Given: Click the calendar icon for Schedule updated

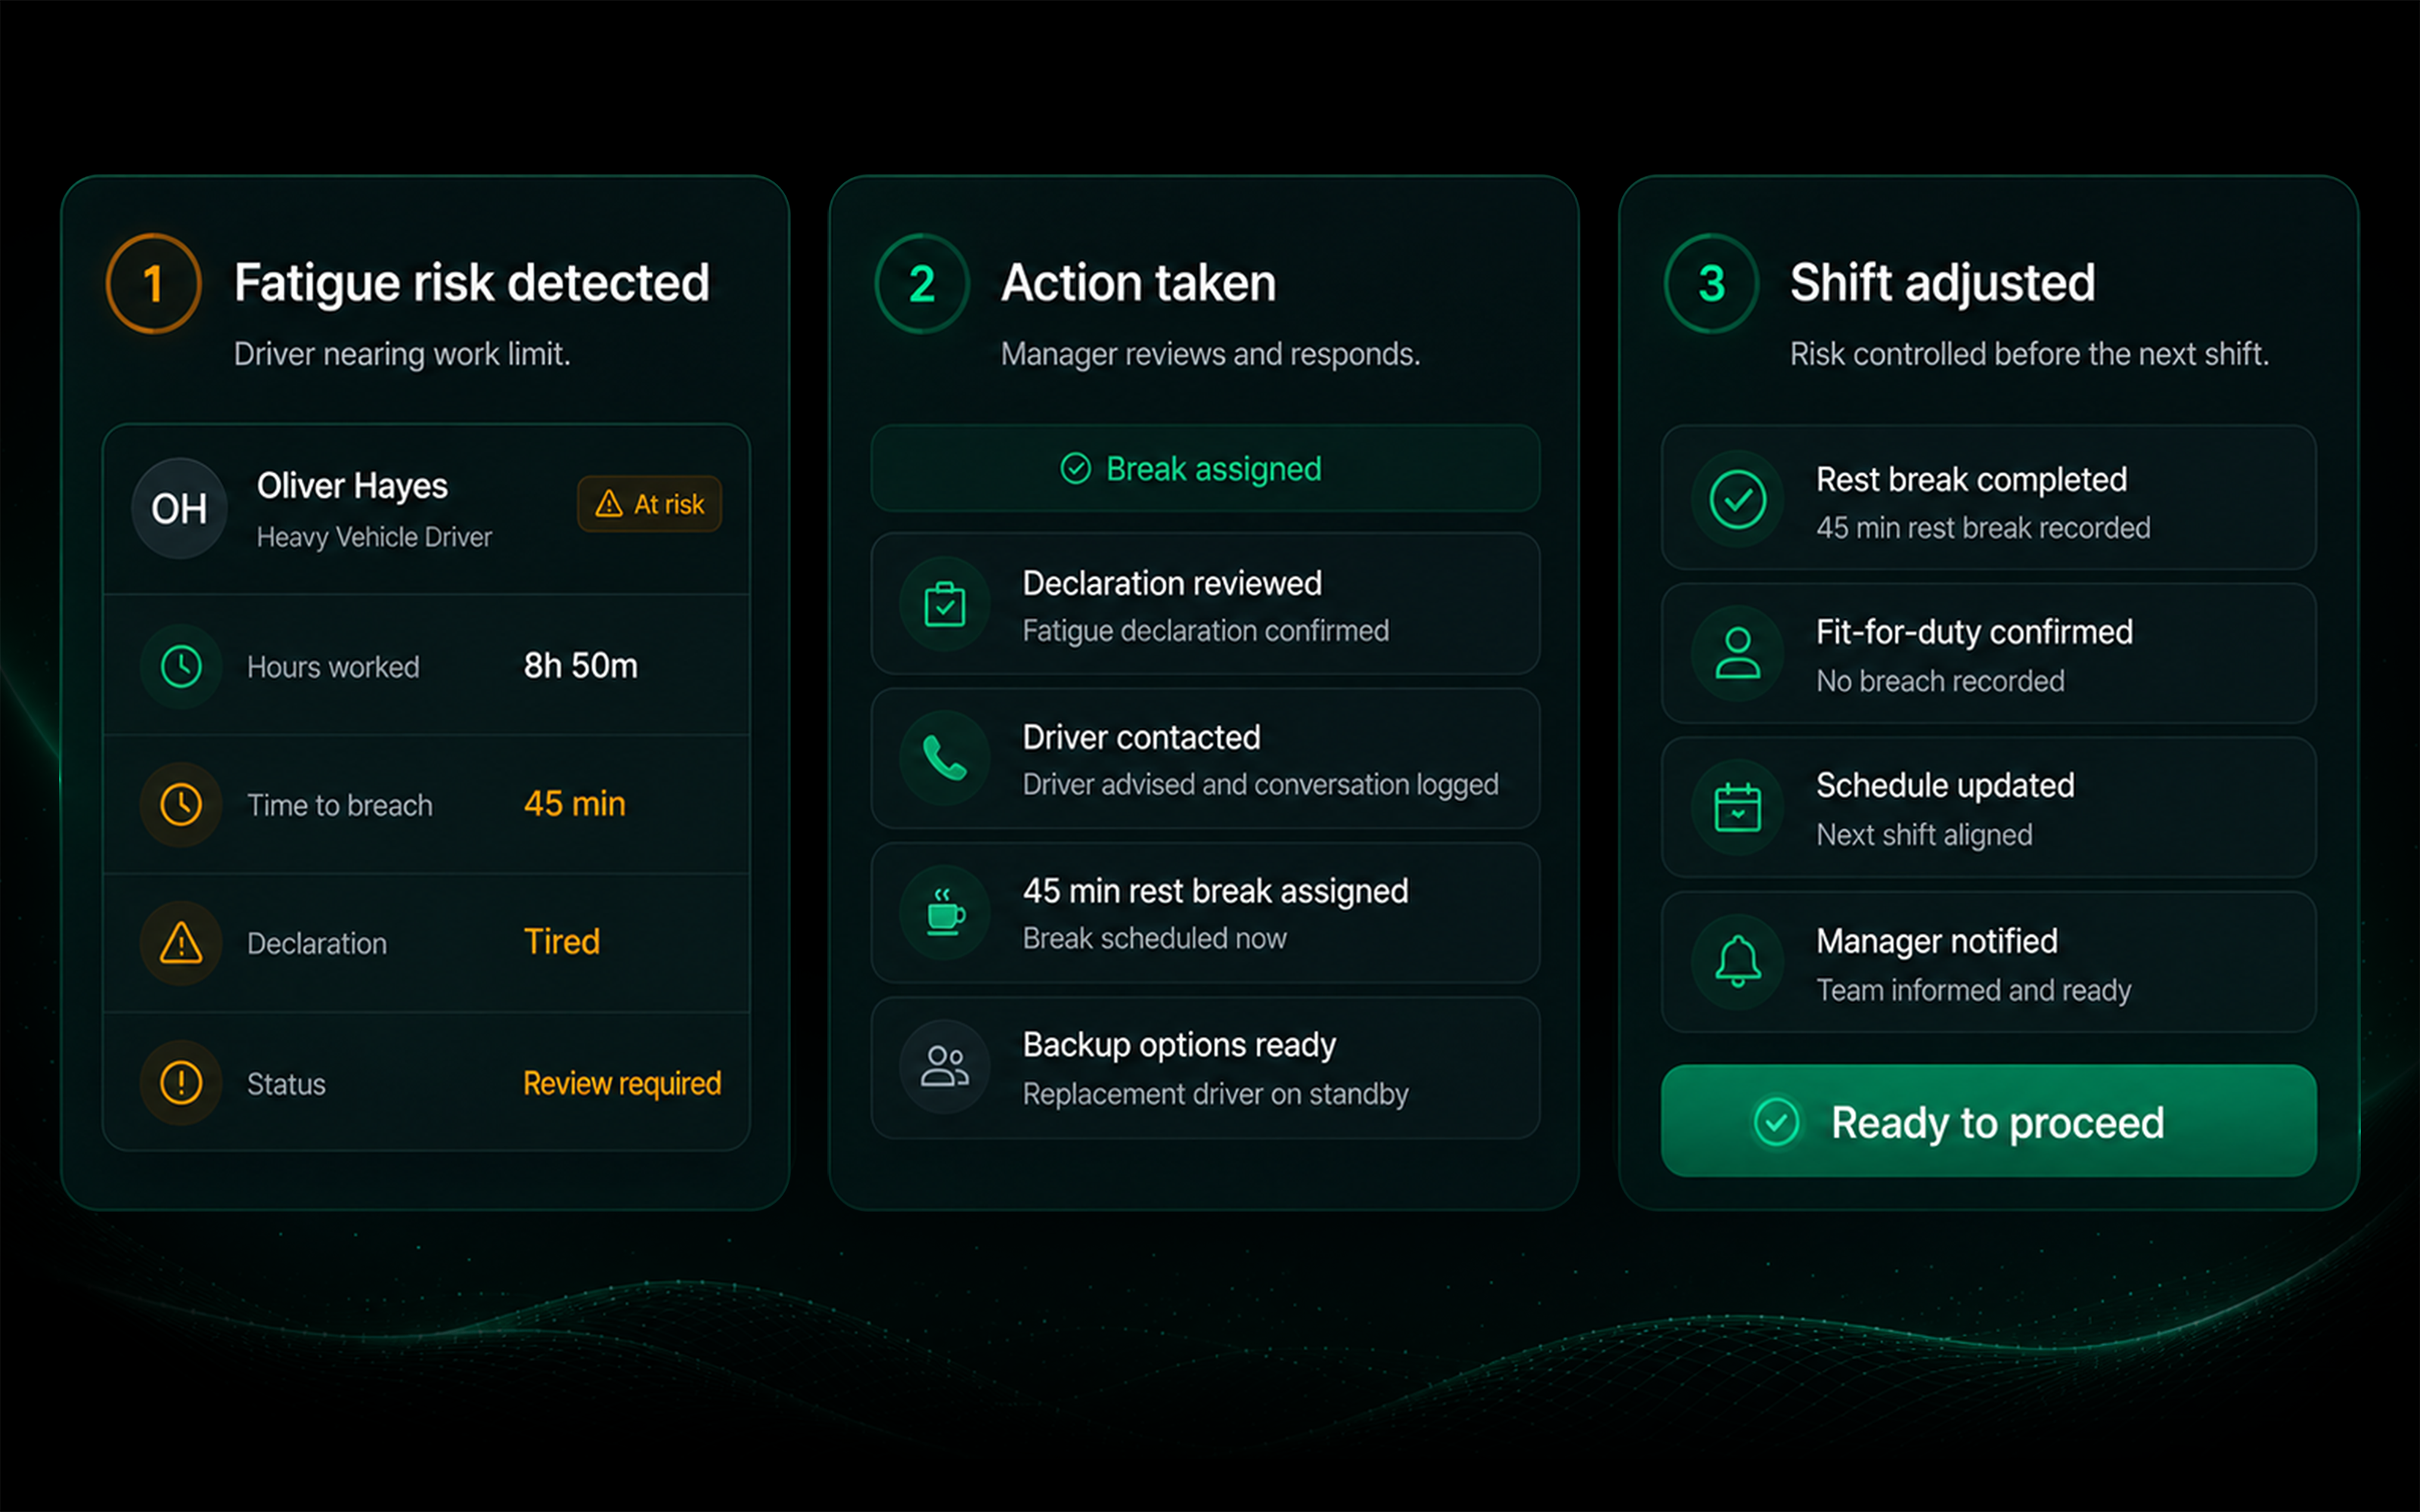Looking at the screenshot, I should tap(1738, 807).
